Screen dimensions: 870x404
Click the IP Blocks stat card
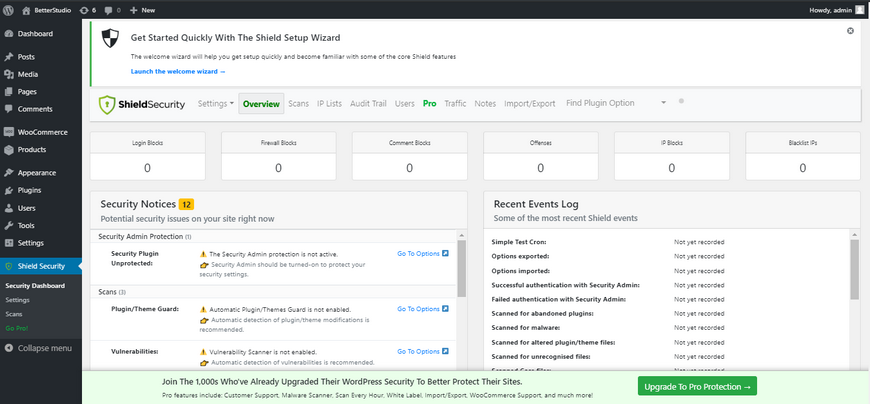click(x=672, y=156)
